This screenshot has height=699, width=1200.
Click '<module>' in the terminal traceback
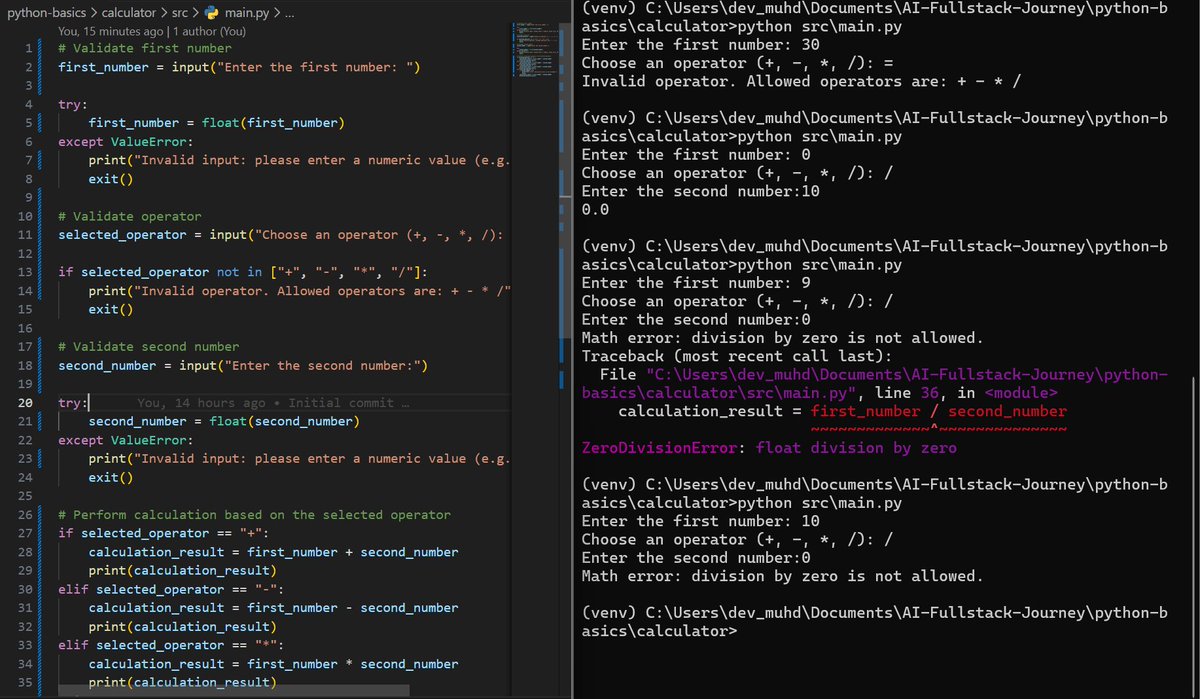click(x=1021, y=393)
